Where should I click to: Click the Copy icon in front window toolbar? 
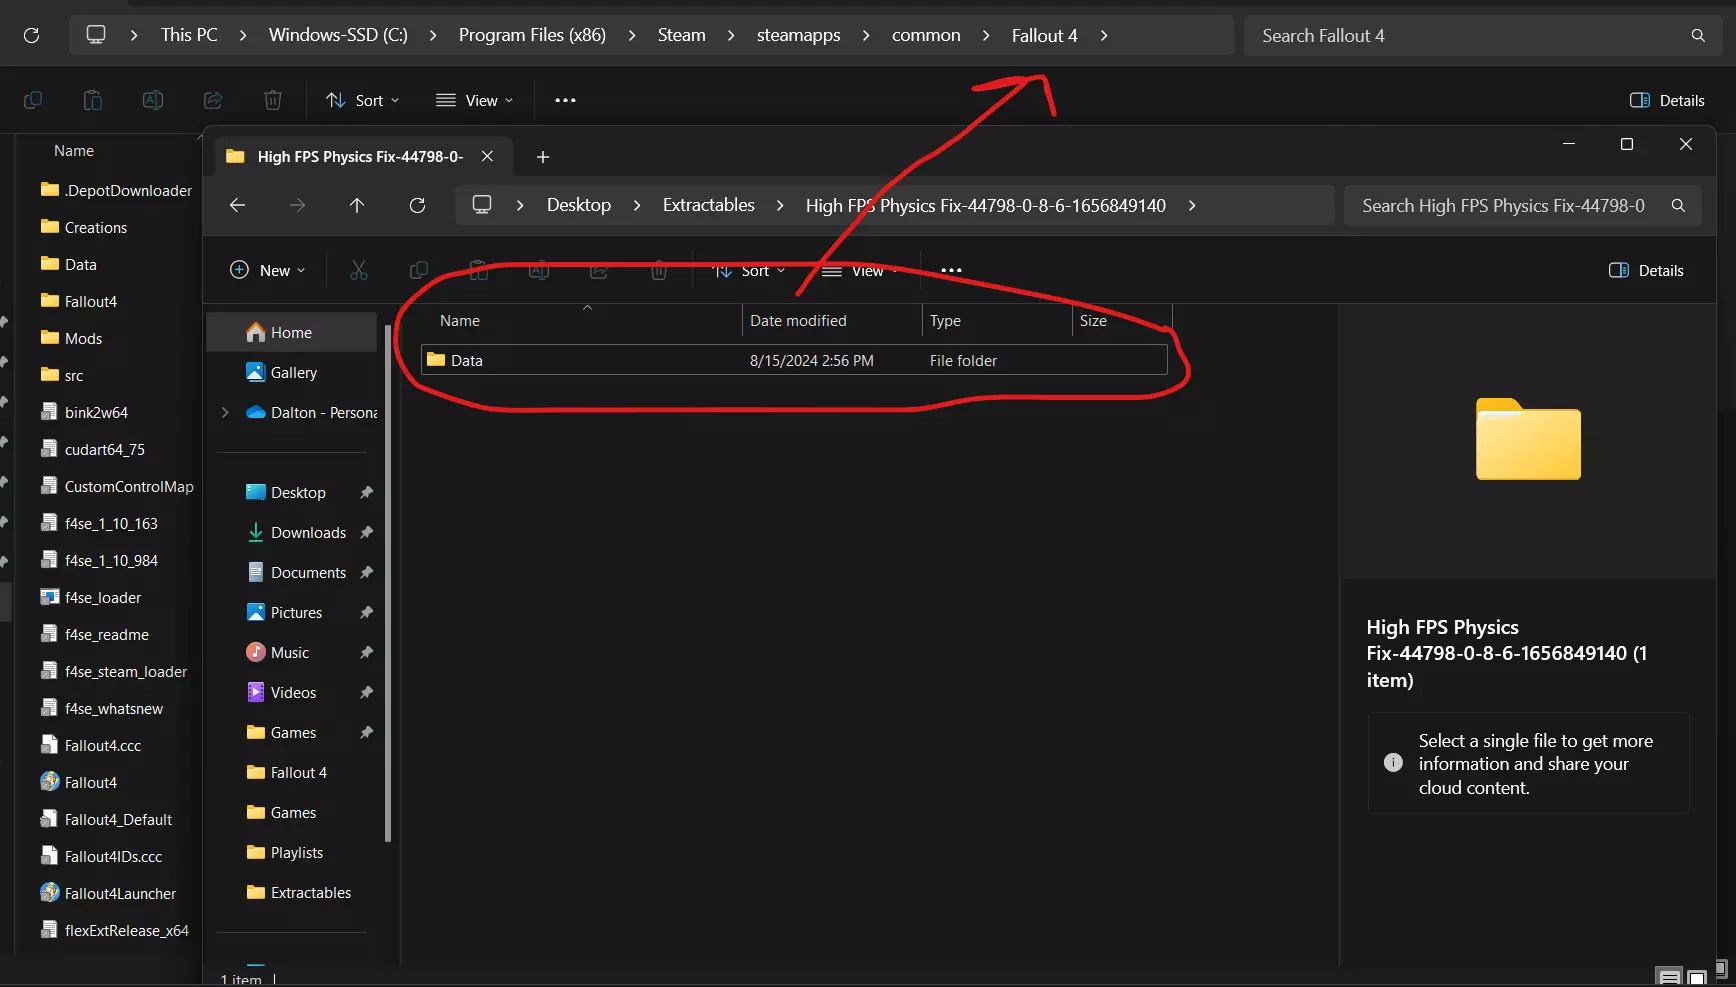click(419, 270)
